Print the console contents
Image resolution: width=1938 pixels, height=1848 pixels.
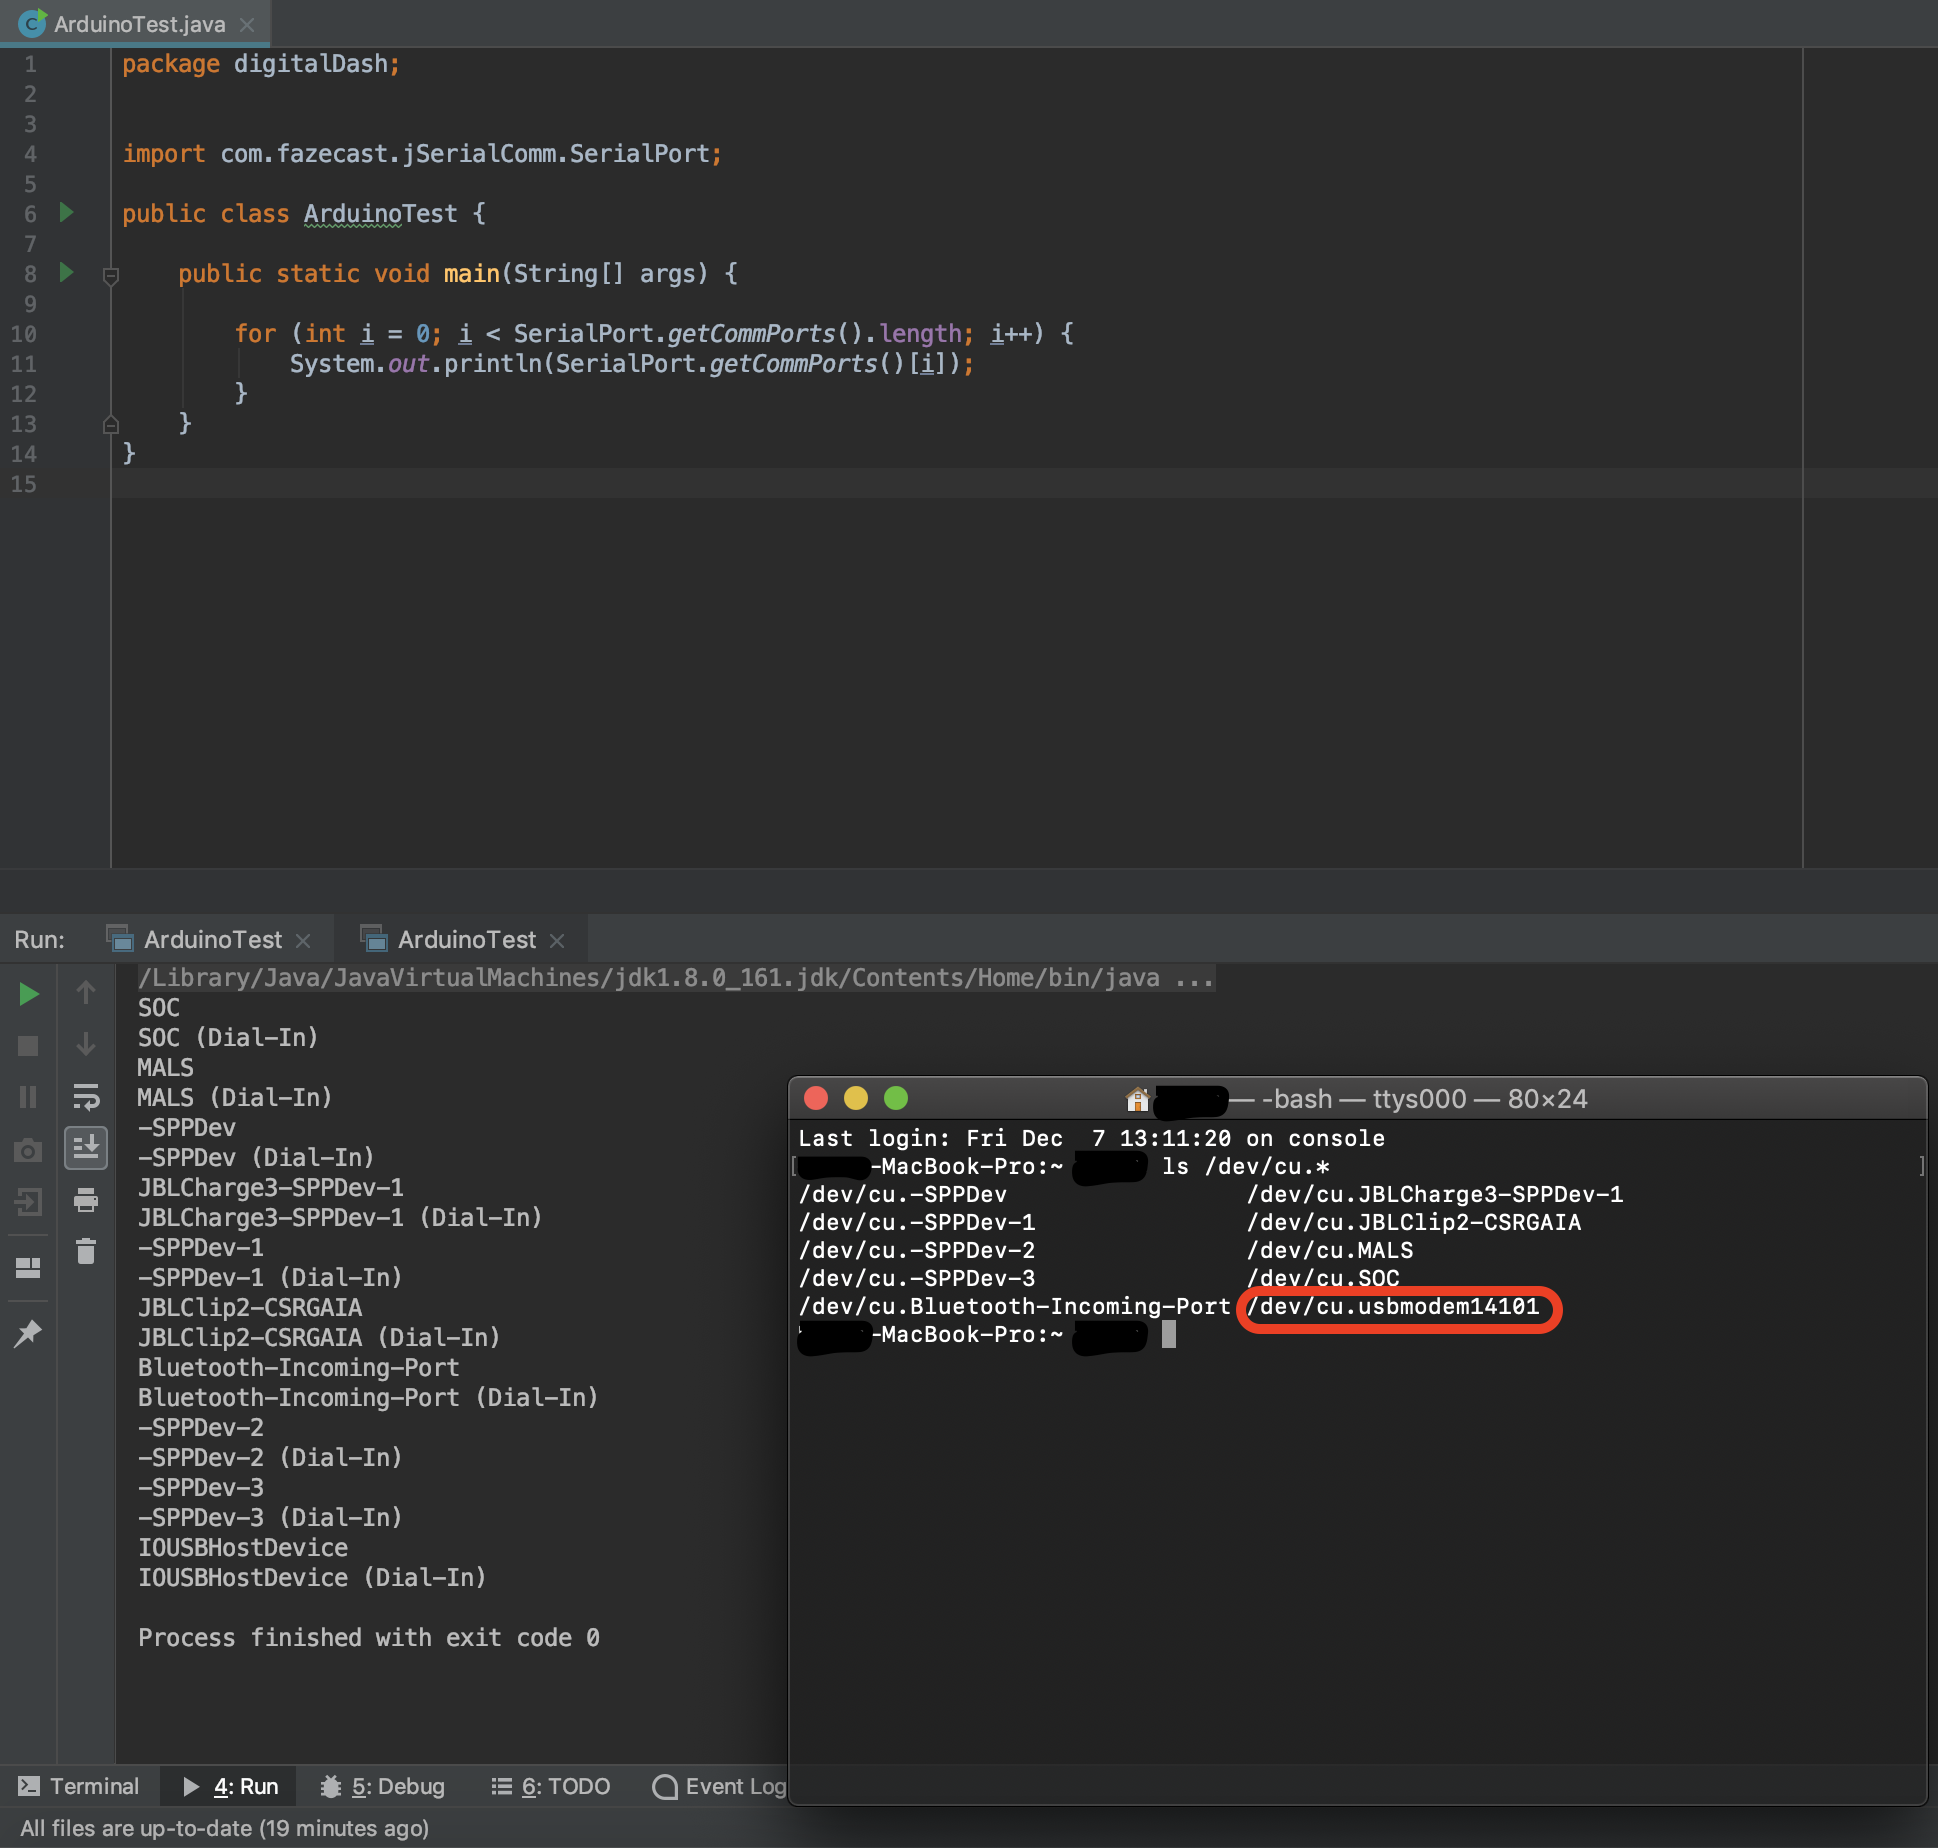[86, 1202]
